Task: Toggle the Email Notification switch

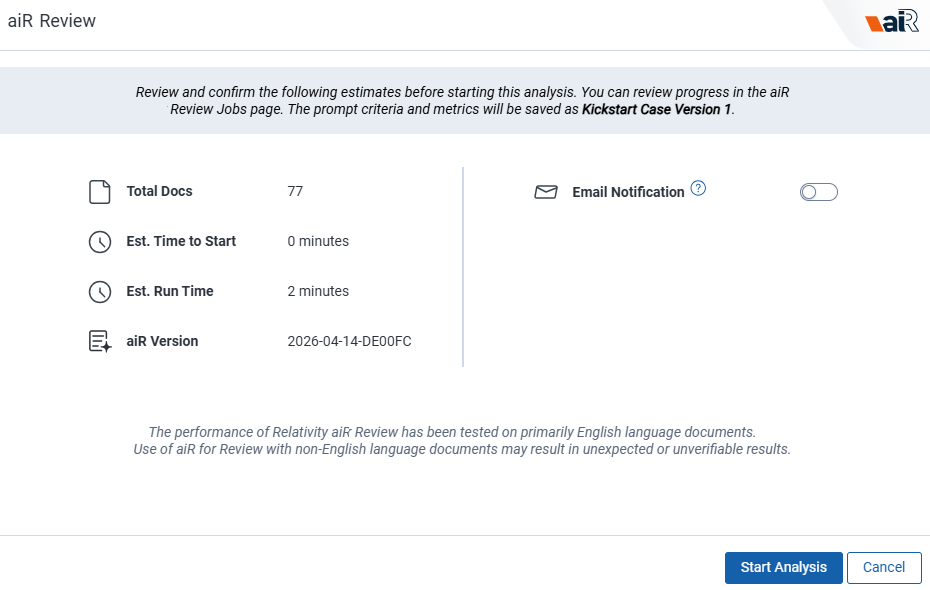Action: tap(818, 192)
